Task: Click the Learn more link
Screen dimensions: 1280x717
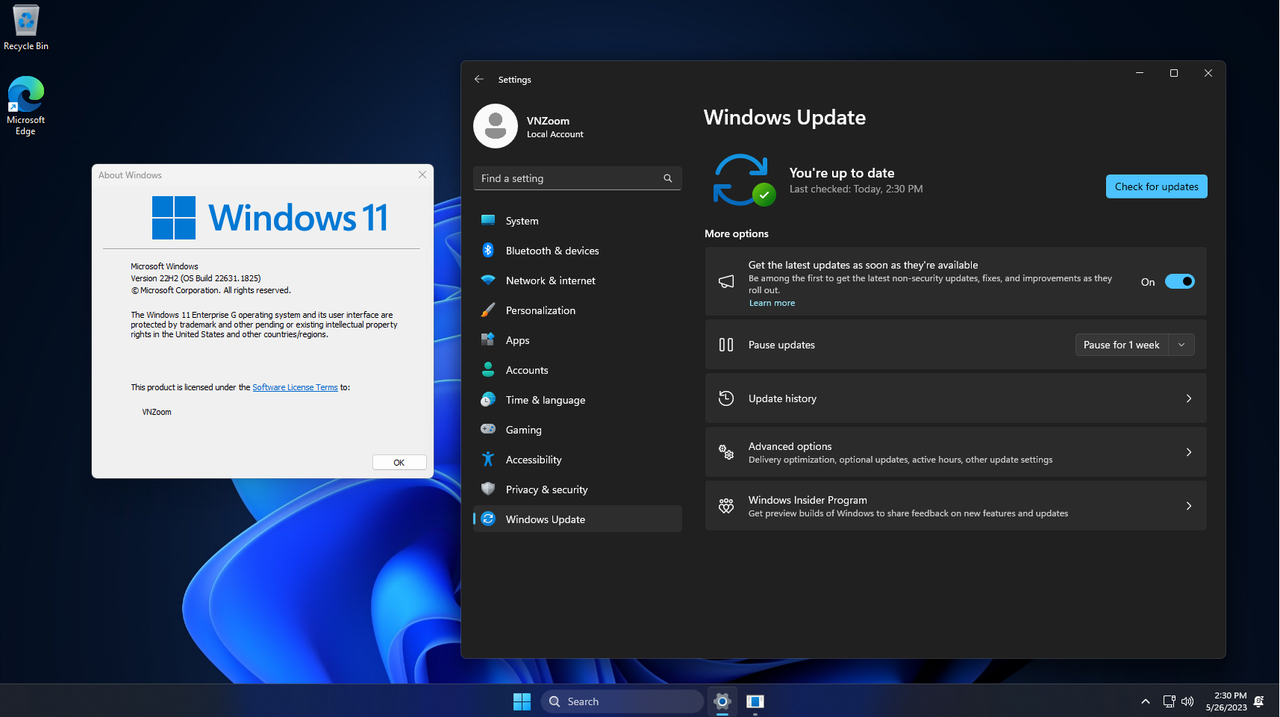Action: [772, 303]
